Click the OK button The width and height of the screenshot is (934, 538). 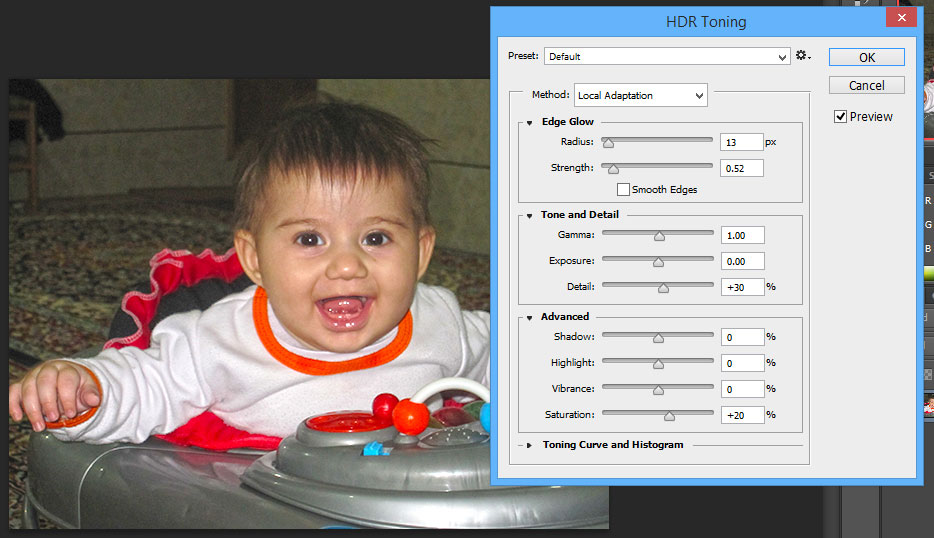click(866, 57)
